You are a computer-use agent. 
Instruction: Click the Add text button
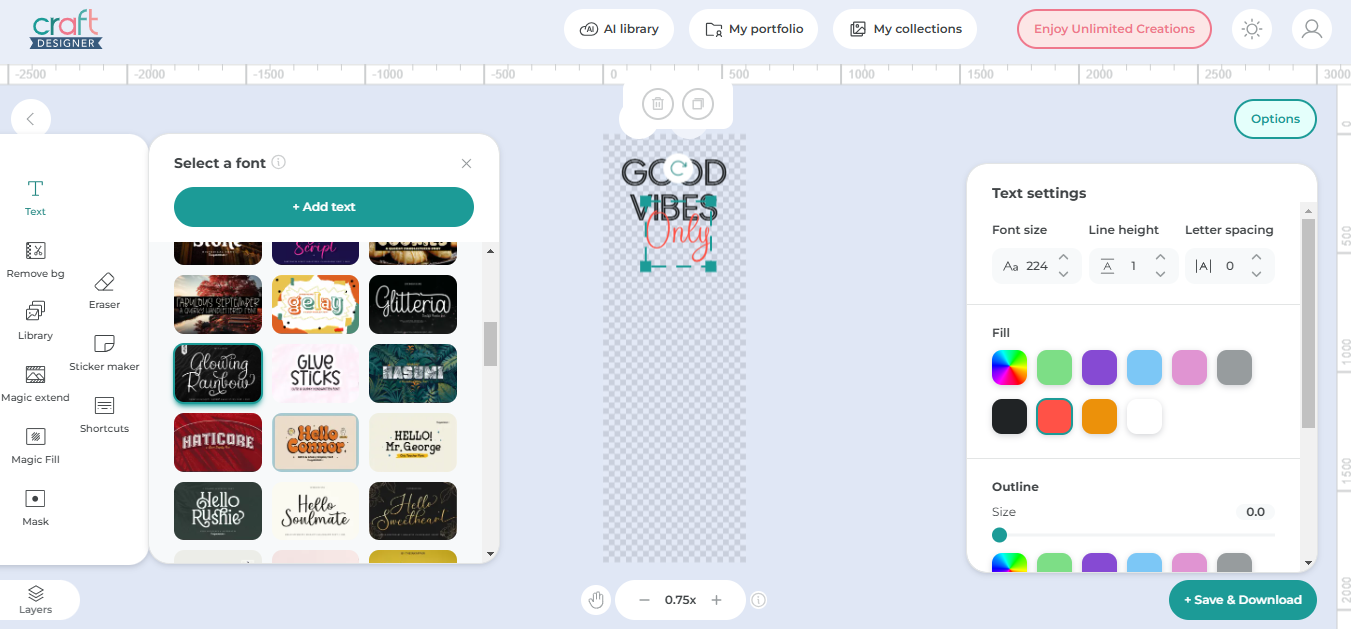[x=324, y=207]
